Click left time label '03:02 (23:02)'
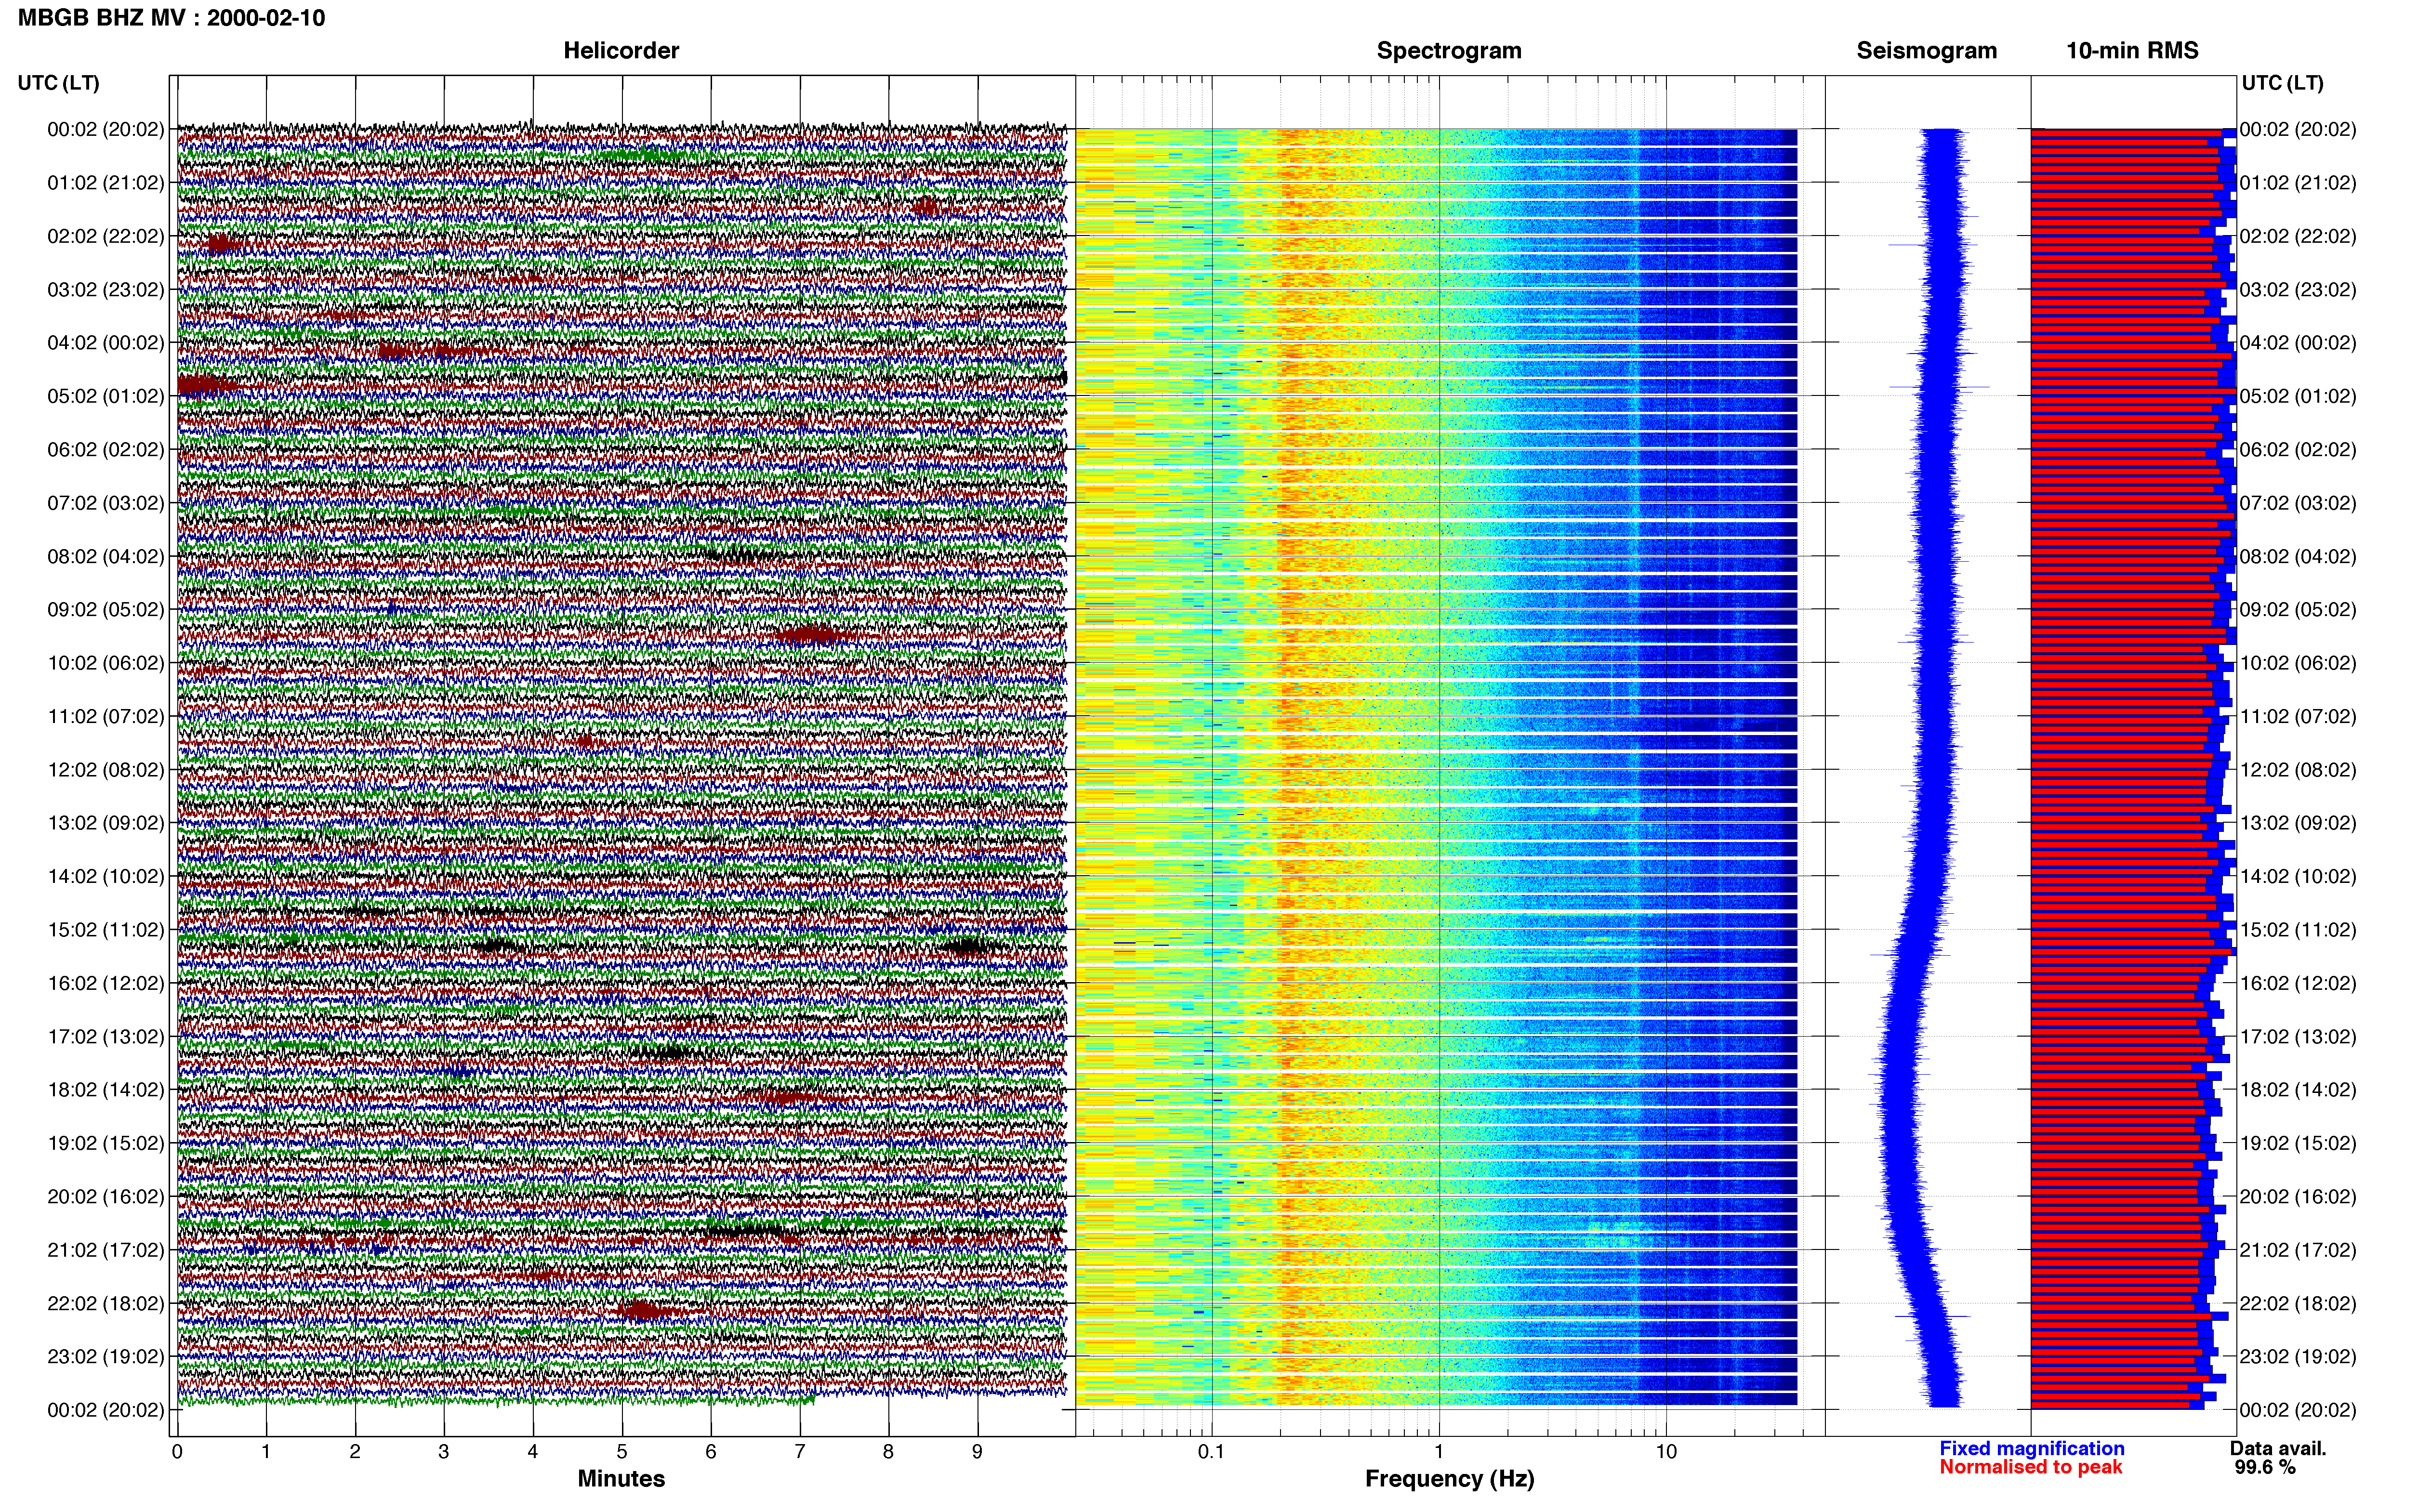 106,290
